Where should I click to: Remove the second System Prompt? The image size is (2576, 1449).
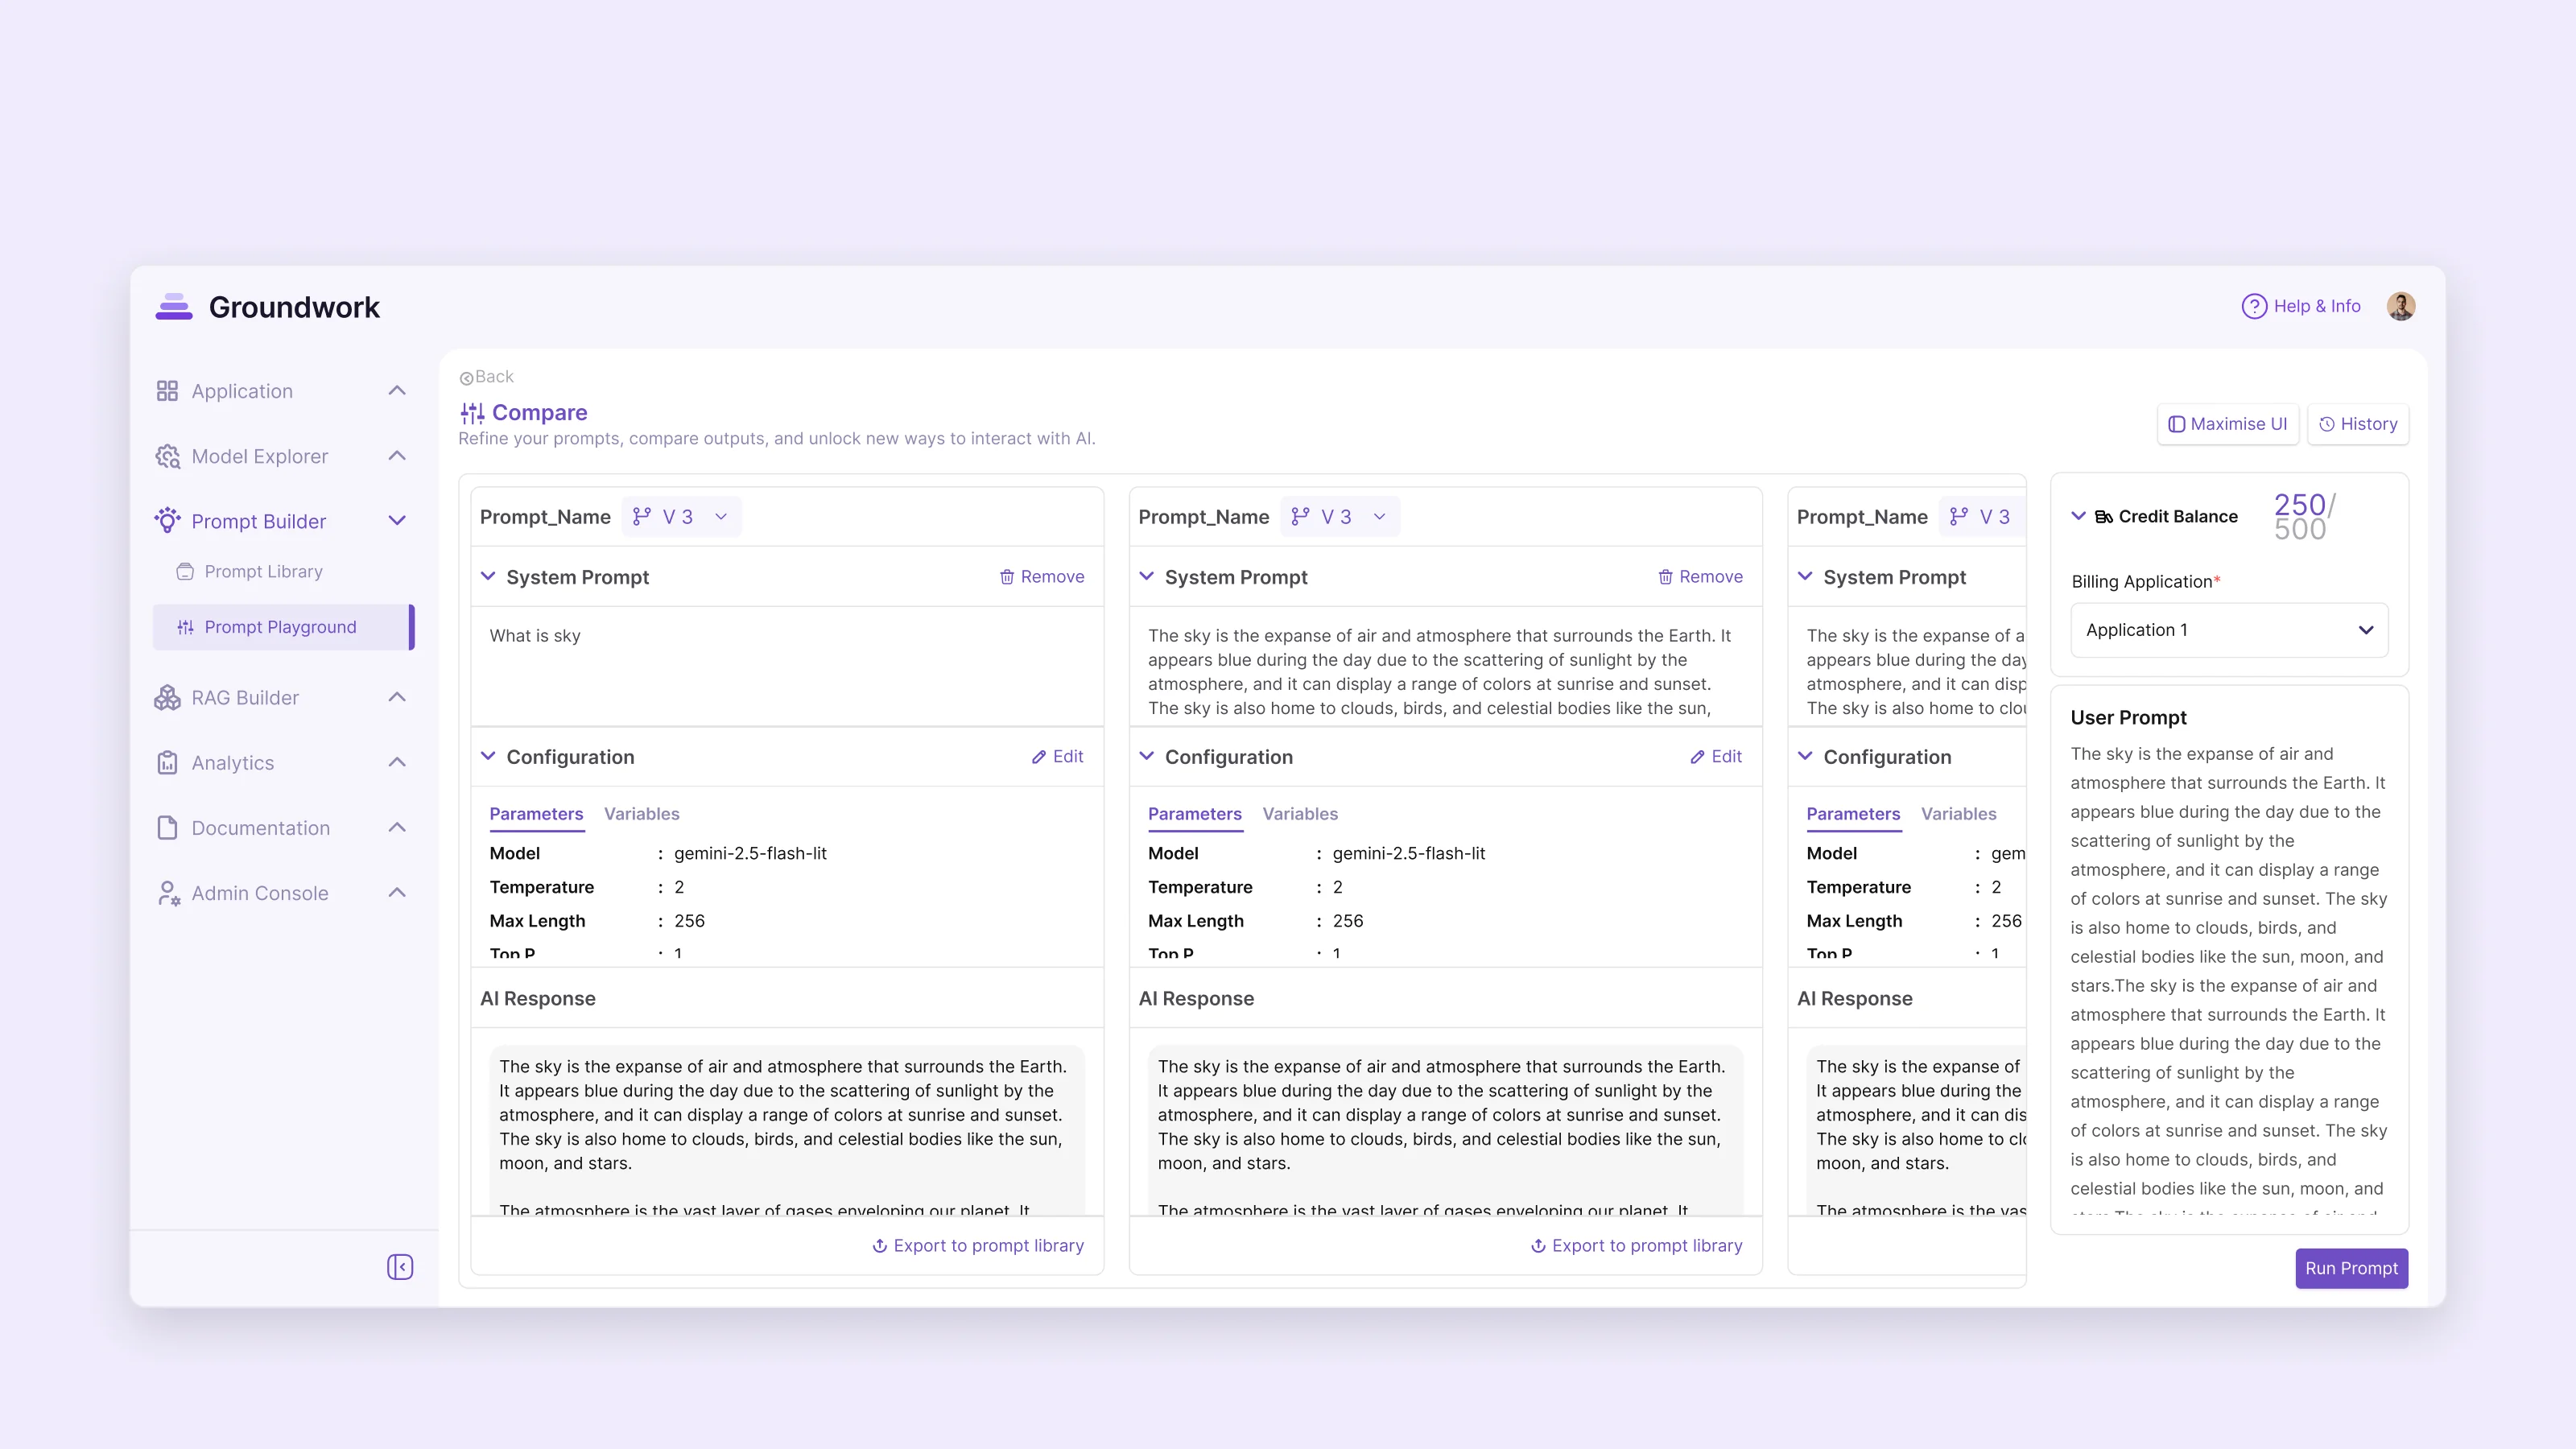coord(1700,577)
